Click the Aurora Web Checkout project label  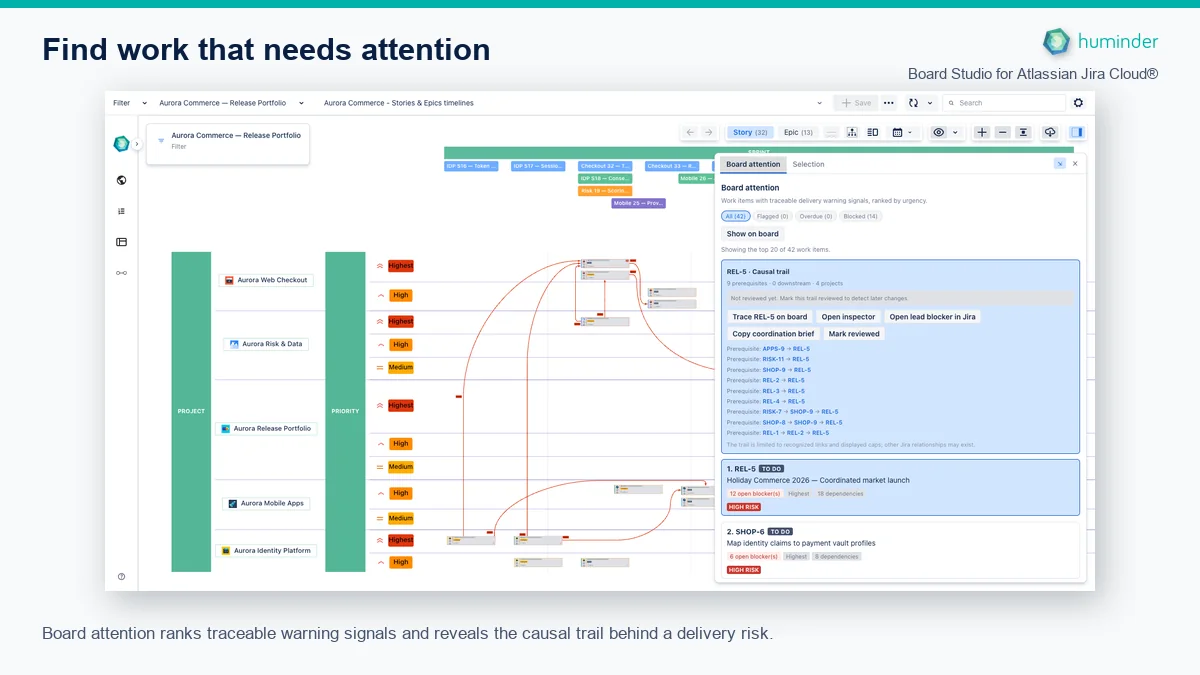pyautogui.click(x=266, y=280)
